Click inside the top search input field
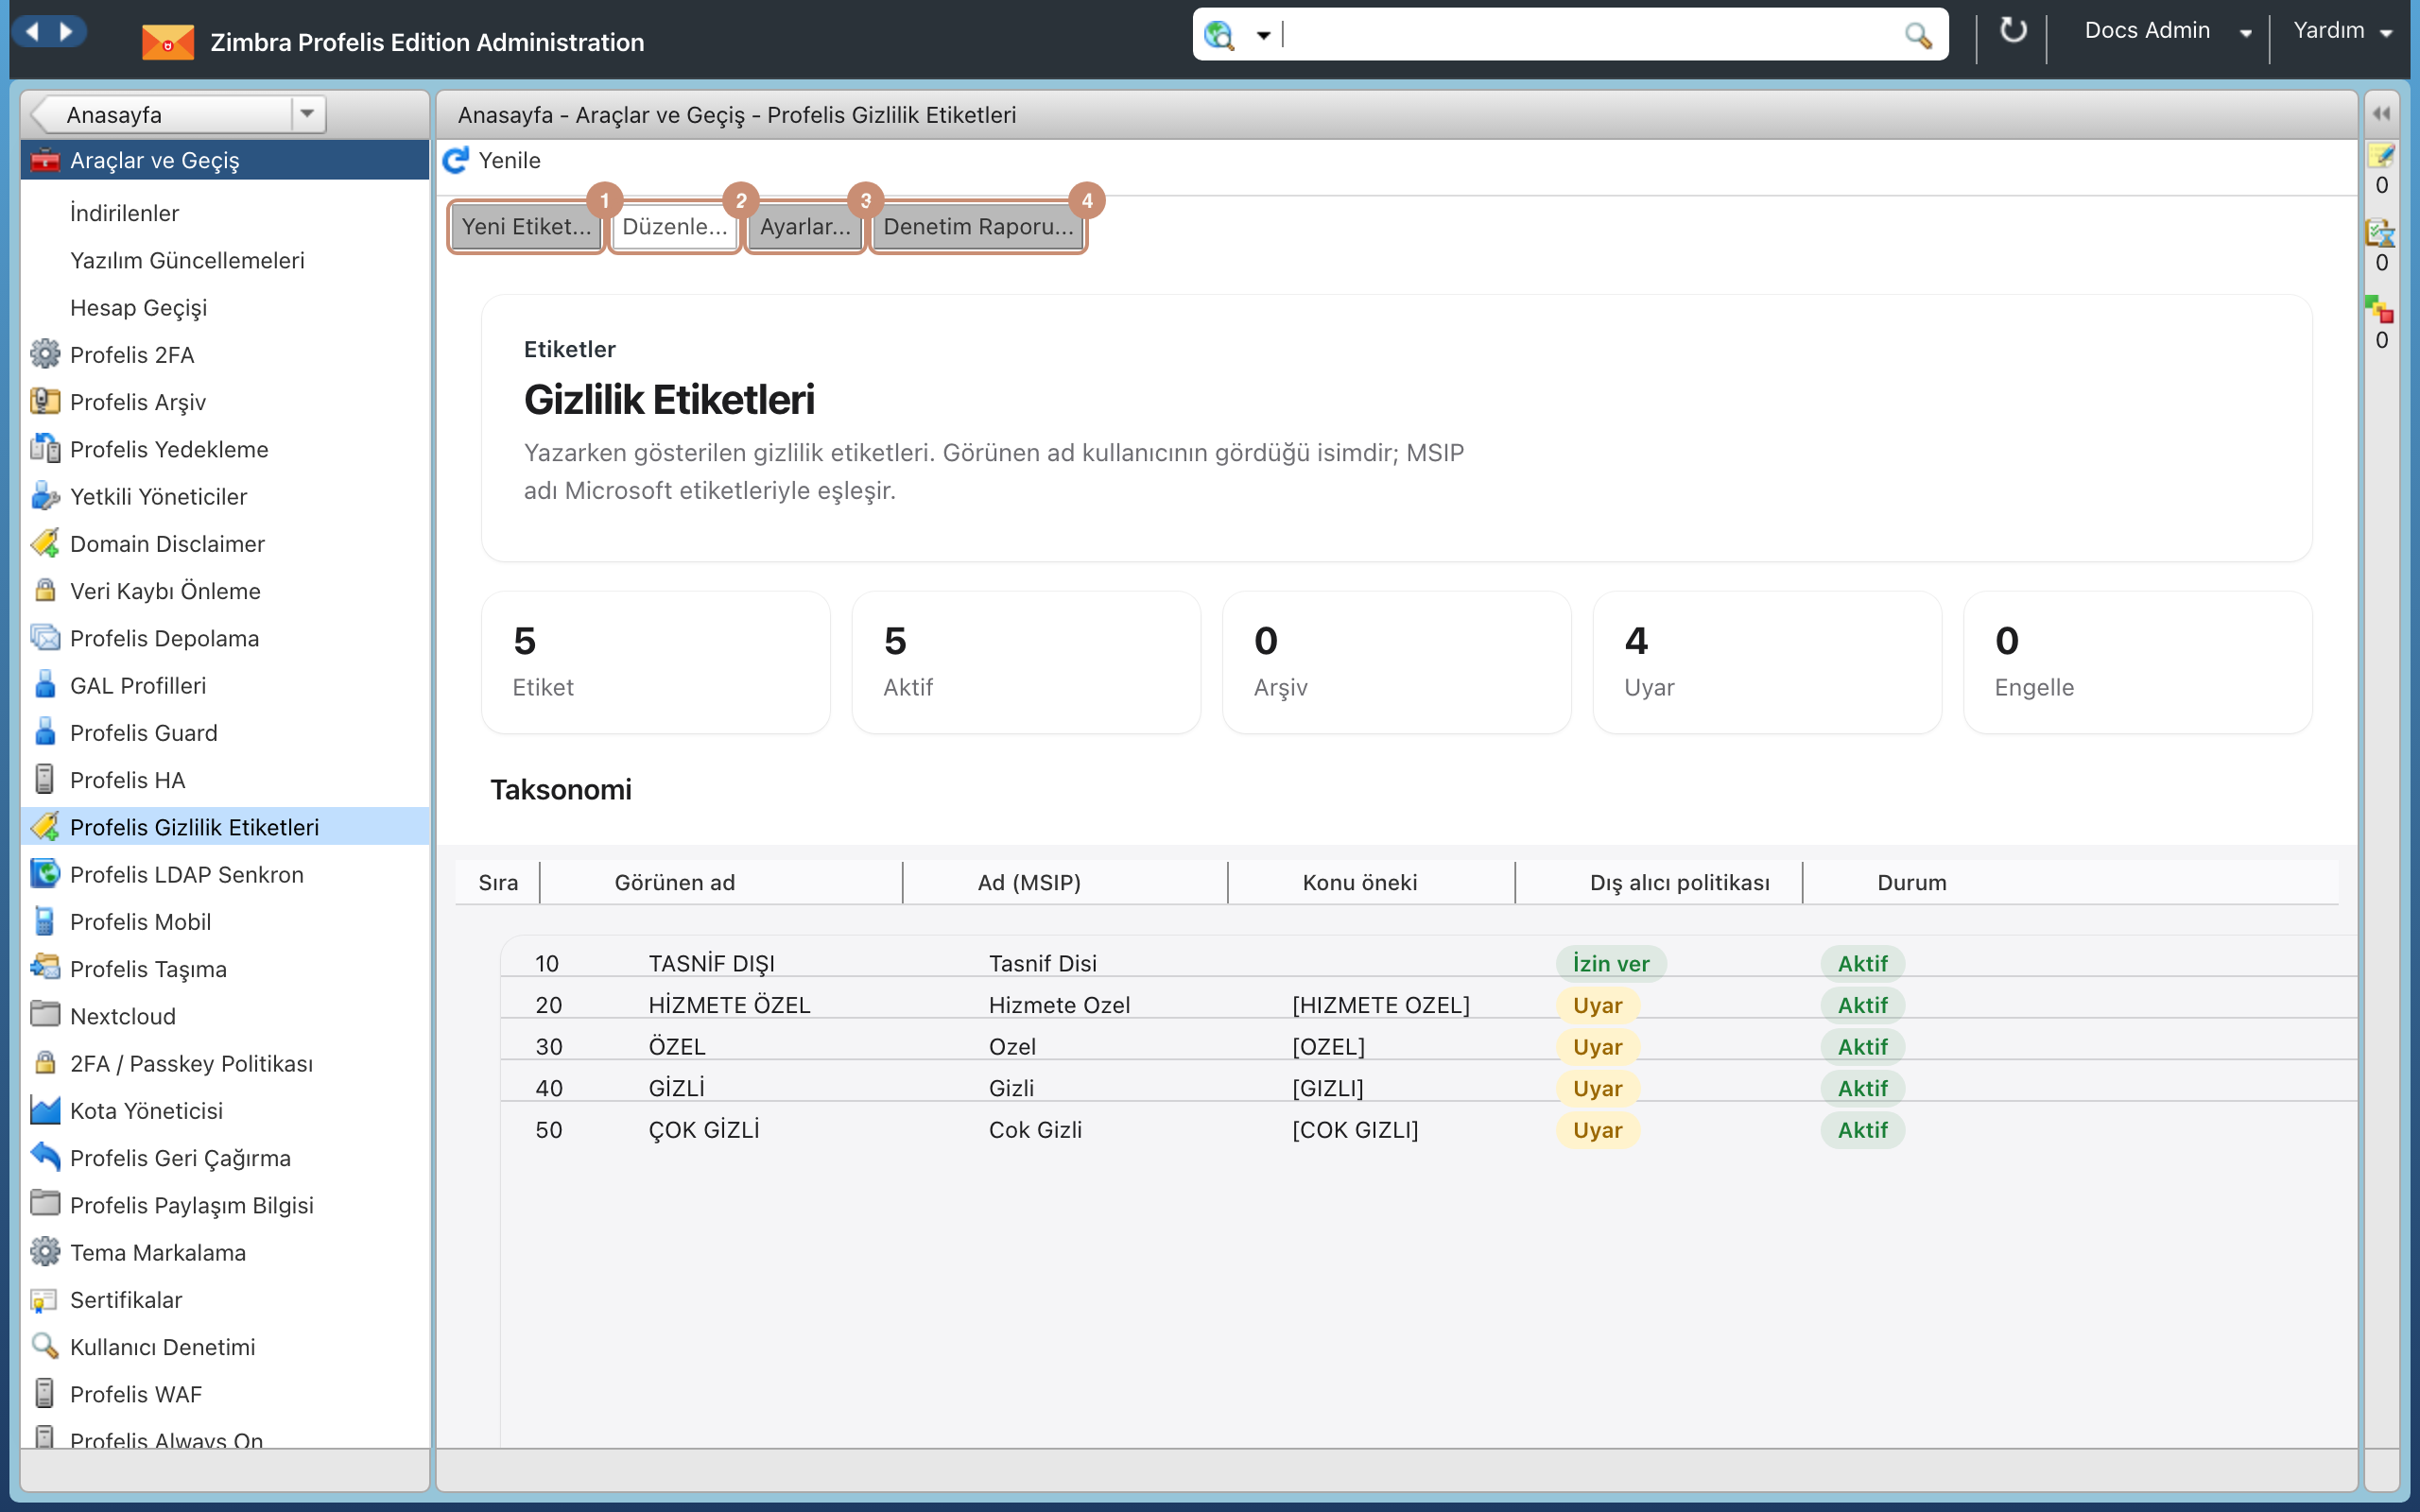 tap(1590, 35)
